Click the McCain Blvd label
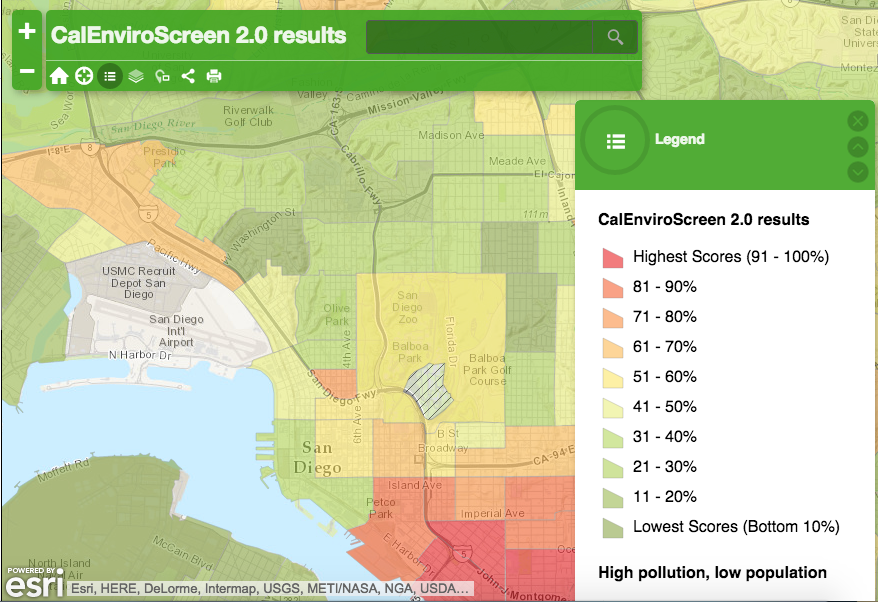Screen dimensions: 878x602 (181, 553)
